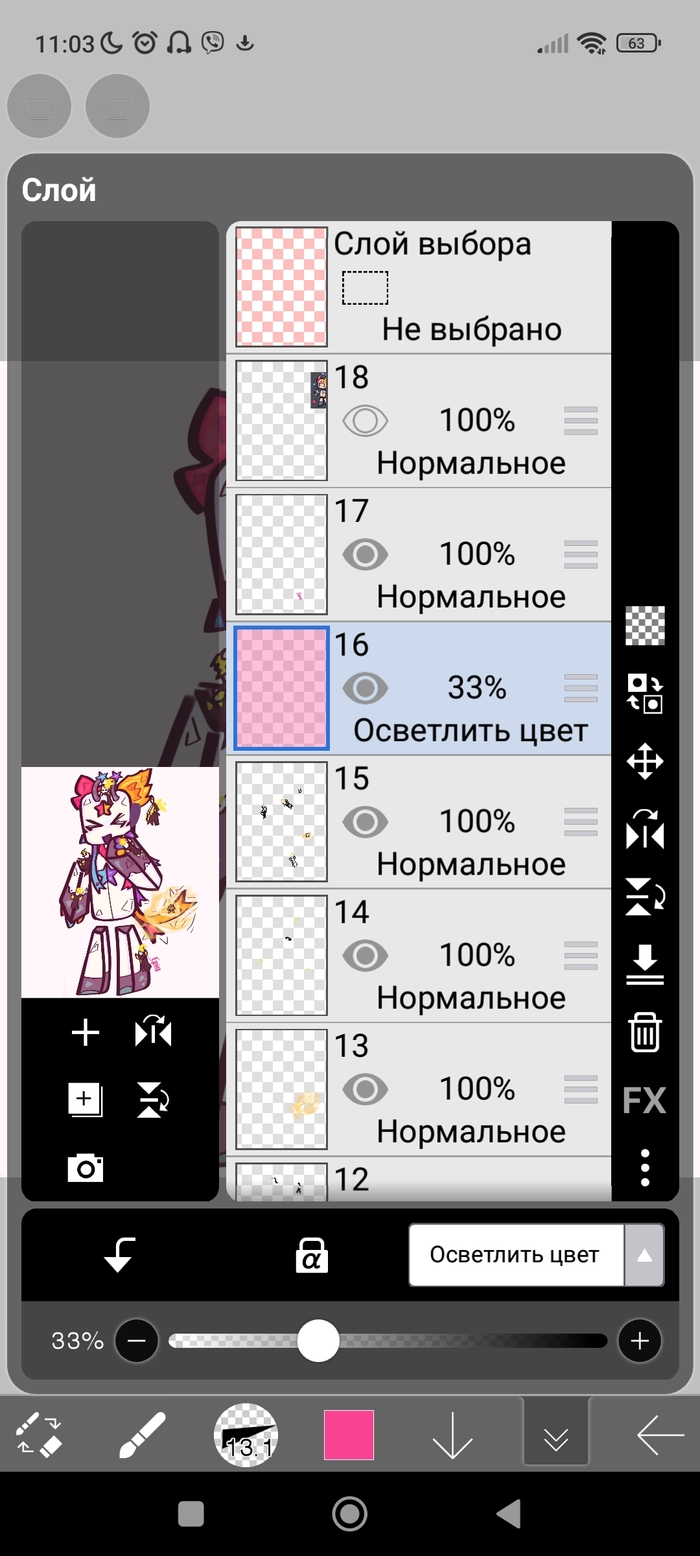
Task: Open the Осветлить цвет blend mode dropdown
Action: pos(516,1255)
